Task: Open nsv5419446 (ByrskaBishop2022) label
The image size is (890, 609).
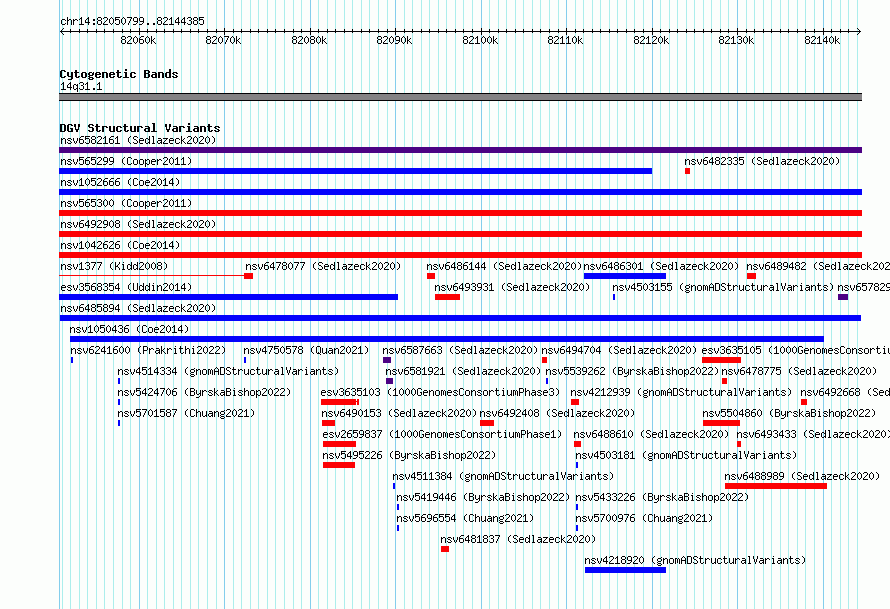Action: click(483, 497)
